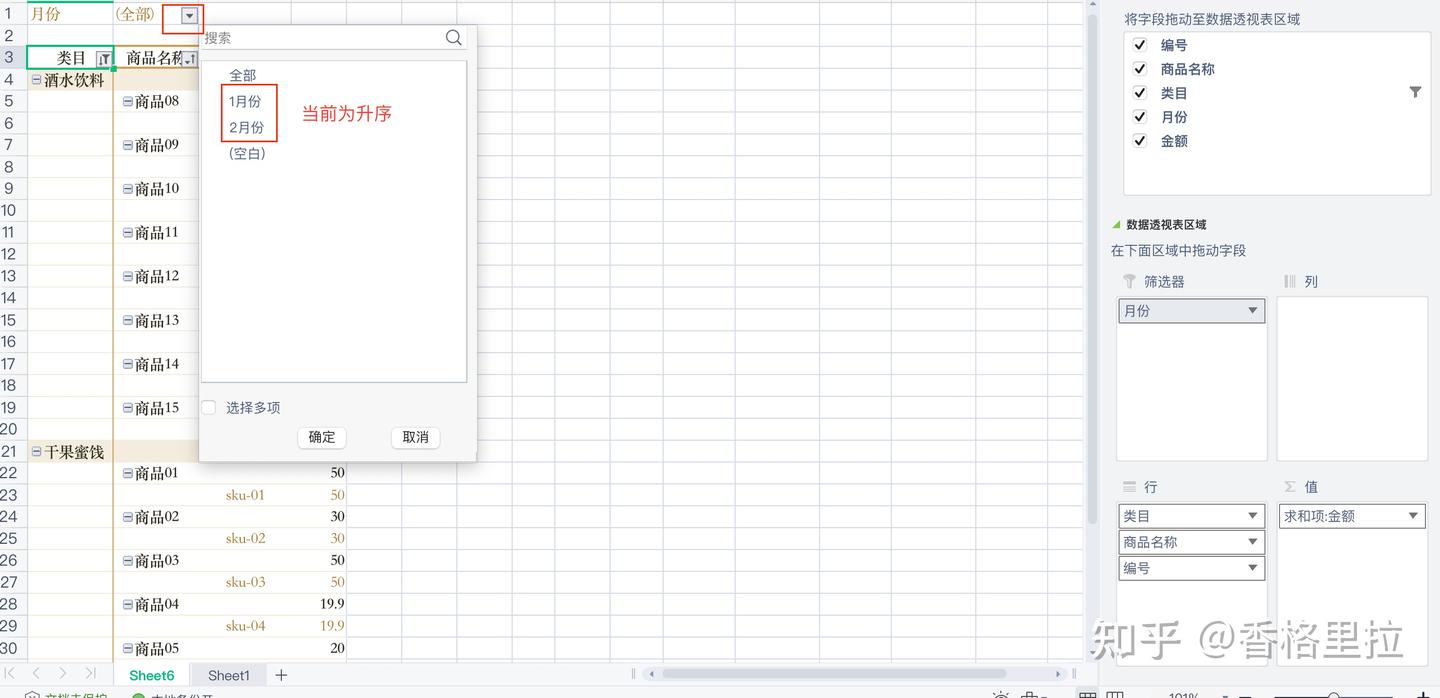The height and width of the screenshot is (698, 1440).
Task: Uncheck the 金额 field checkbox
Action: (x=1139, y=141)
